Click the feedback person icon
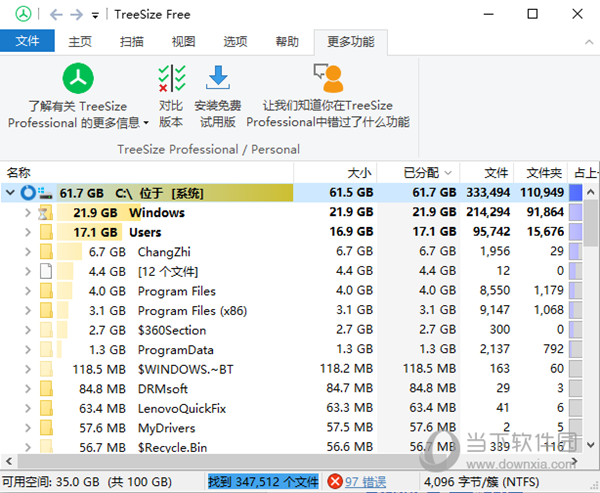This screenshot has height=493, width=600. [328, 78]
